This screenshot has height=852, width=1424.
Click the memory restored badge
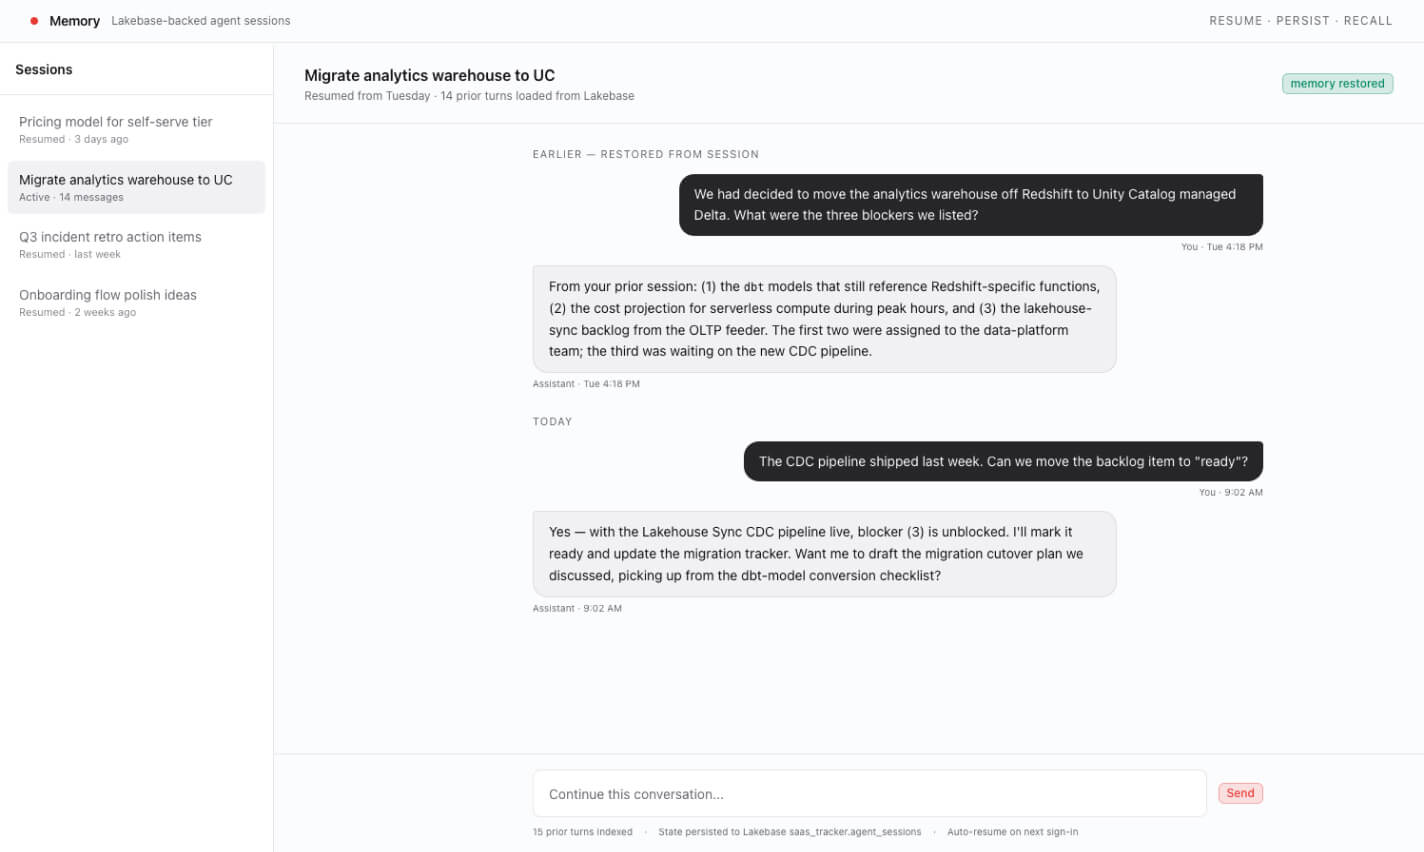click(1337, 84)
